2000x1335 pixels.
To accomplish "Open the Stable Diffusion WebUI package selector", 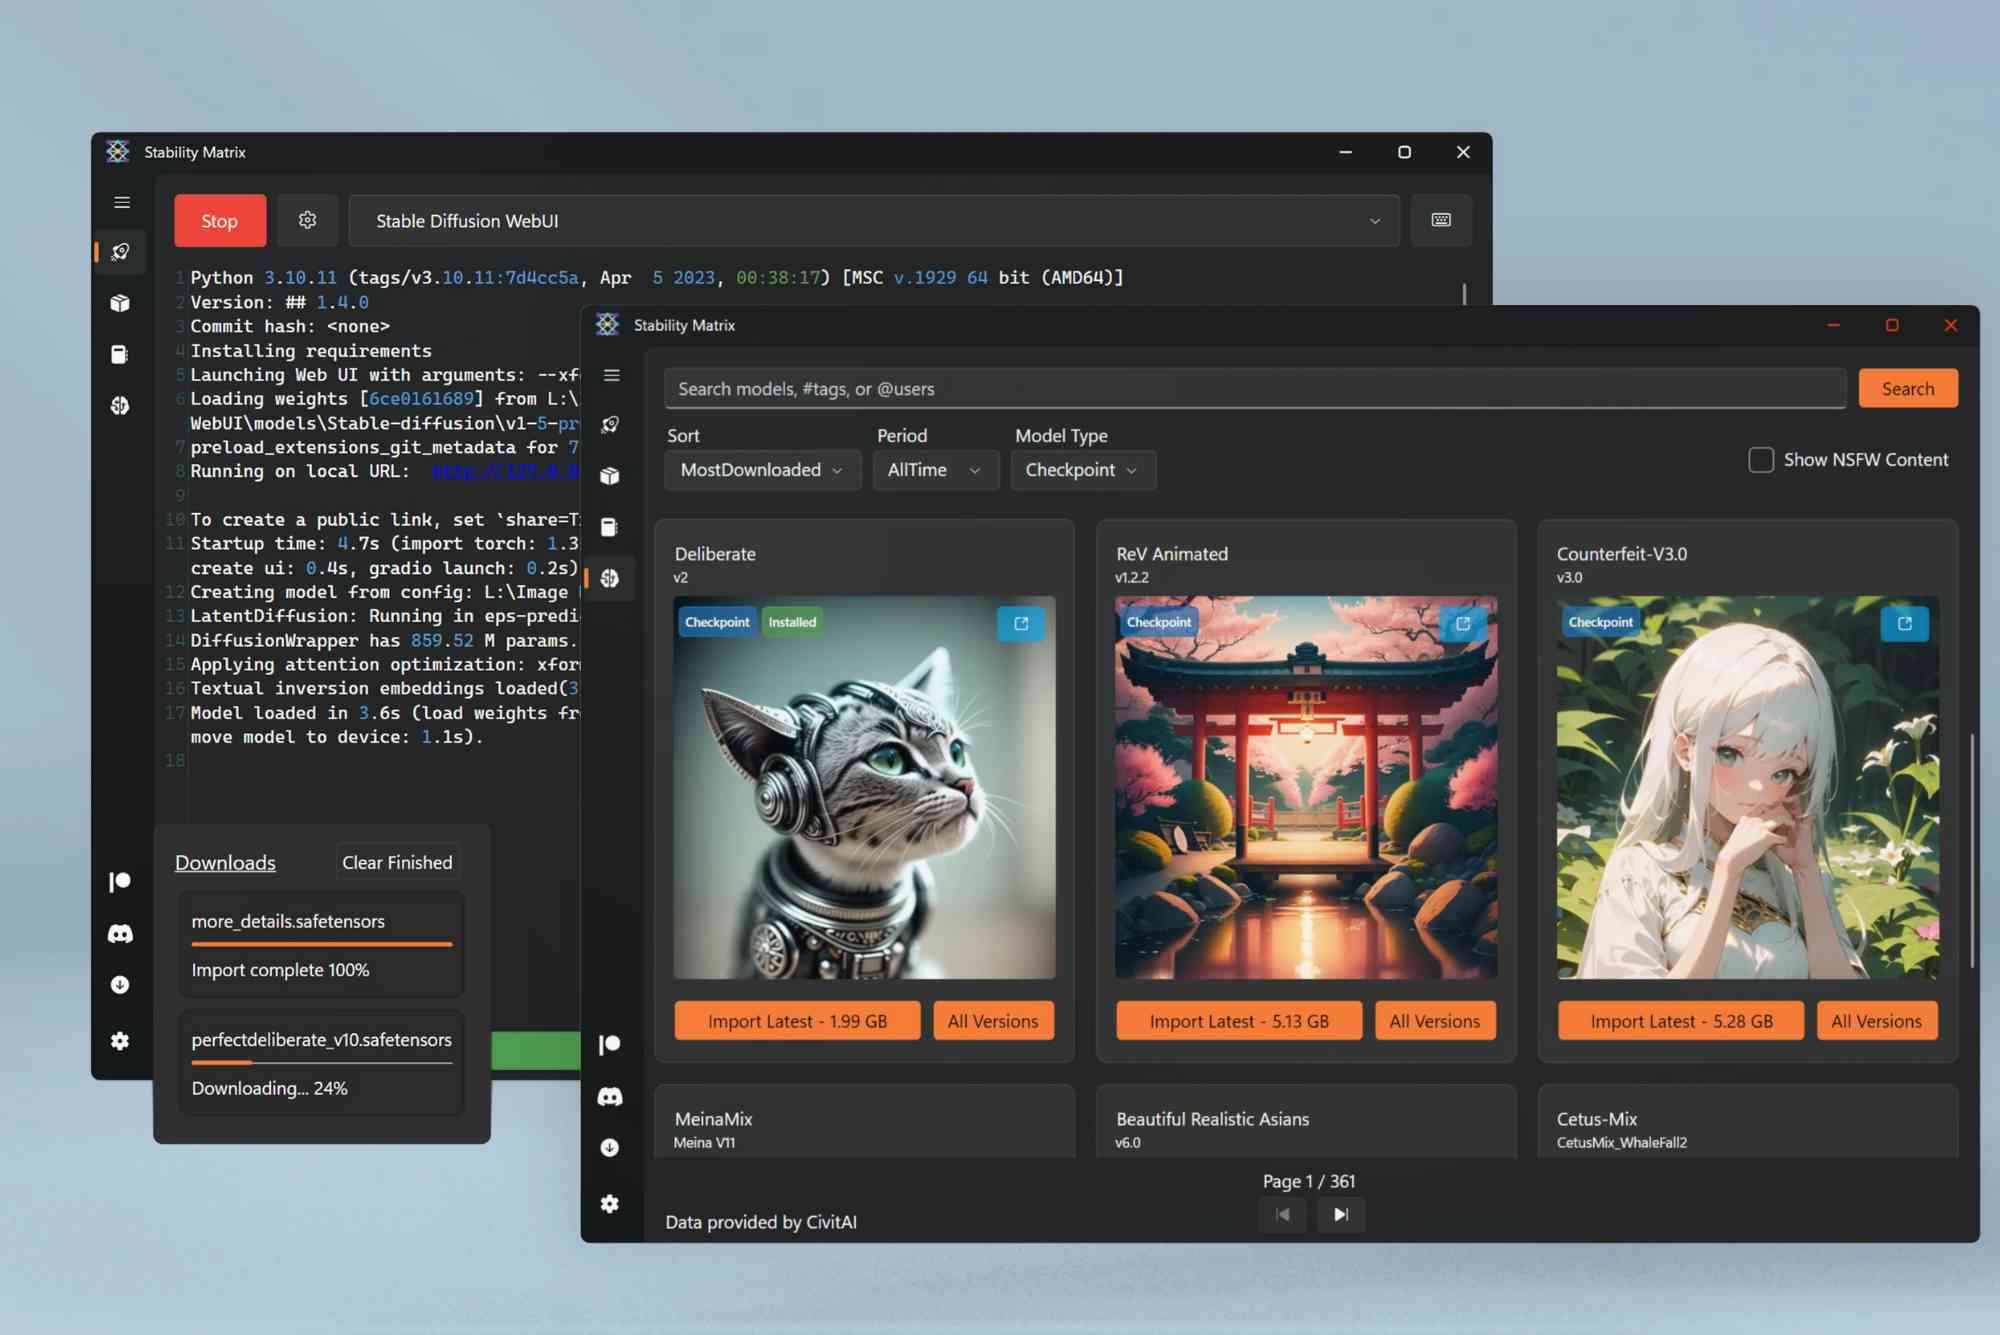I will pos(874,221).
